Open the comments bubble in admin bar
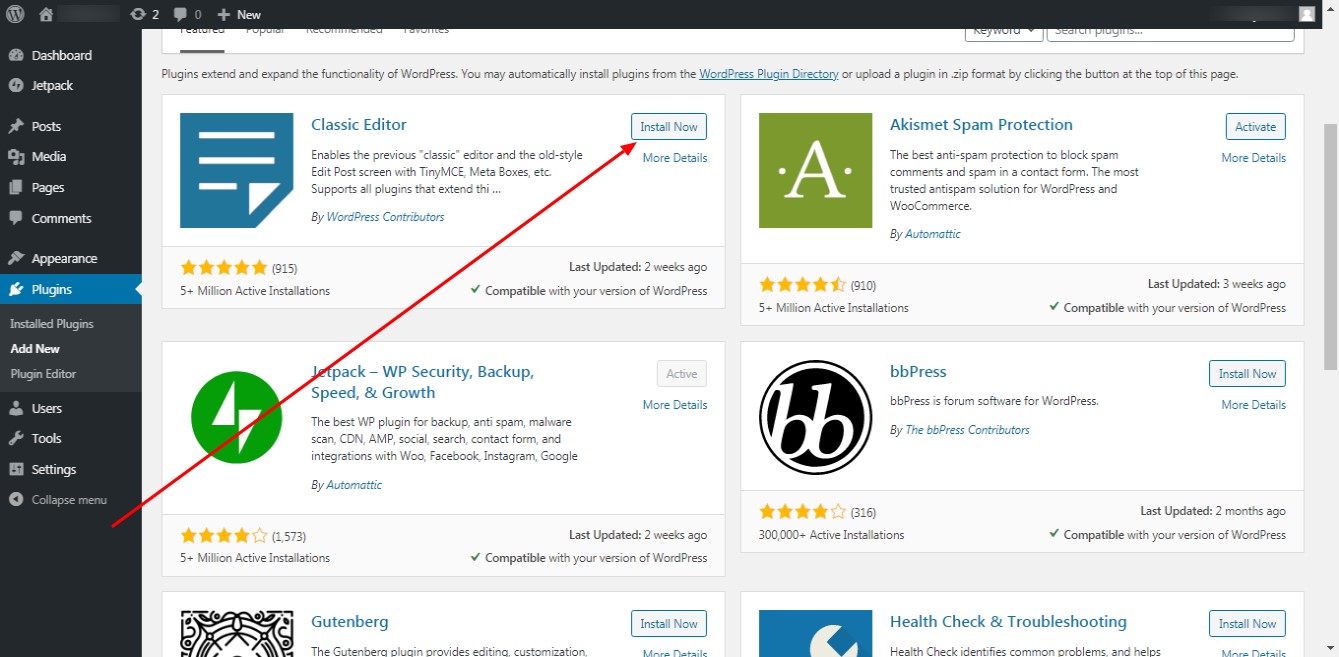1339x657 pixels. (x=187, y=14)
